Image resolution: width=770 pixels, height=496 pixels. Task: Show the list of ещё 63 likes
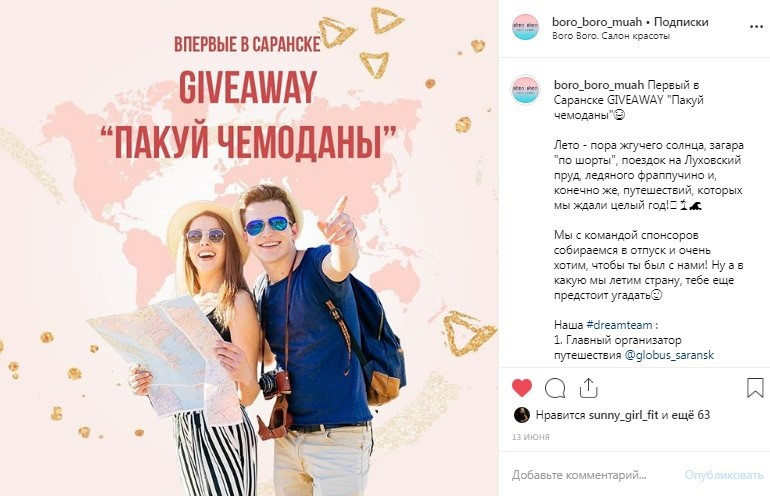click(691, 415)
